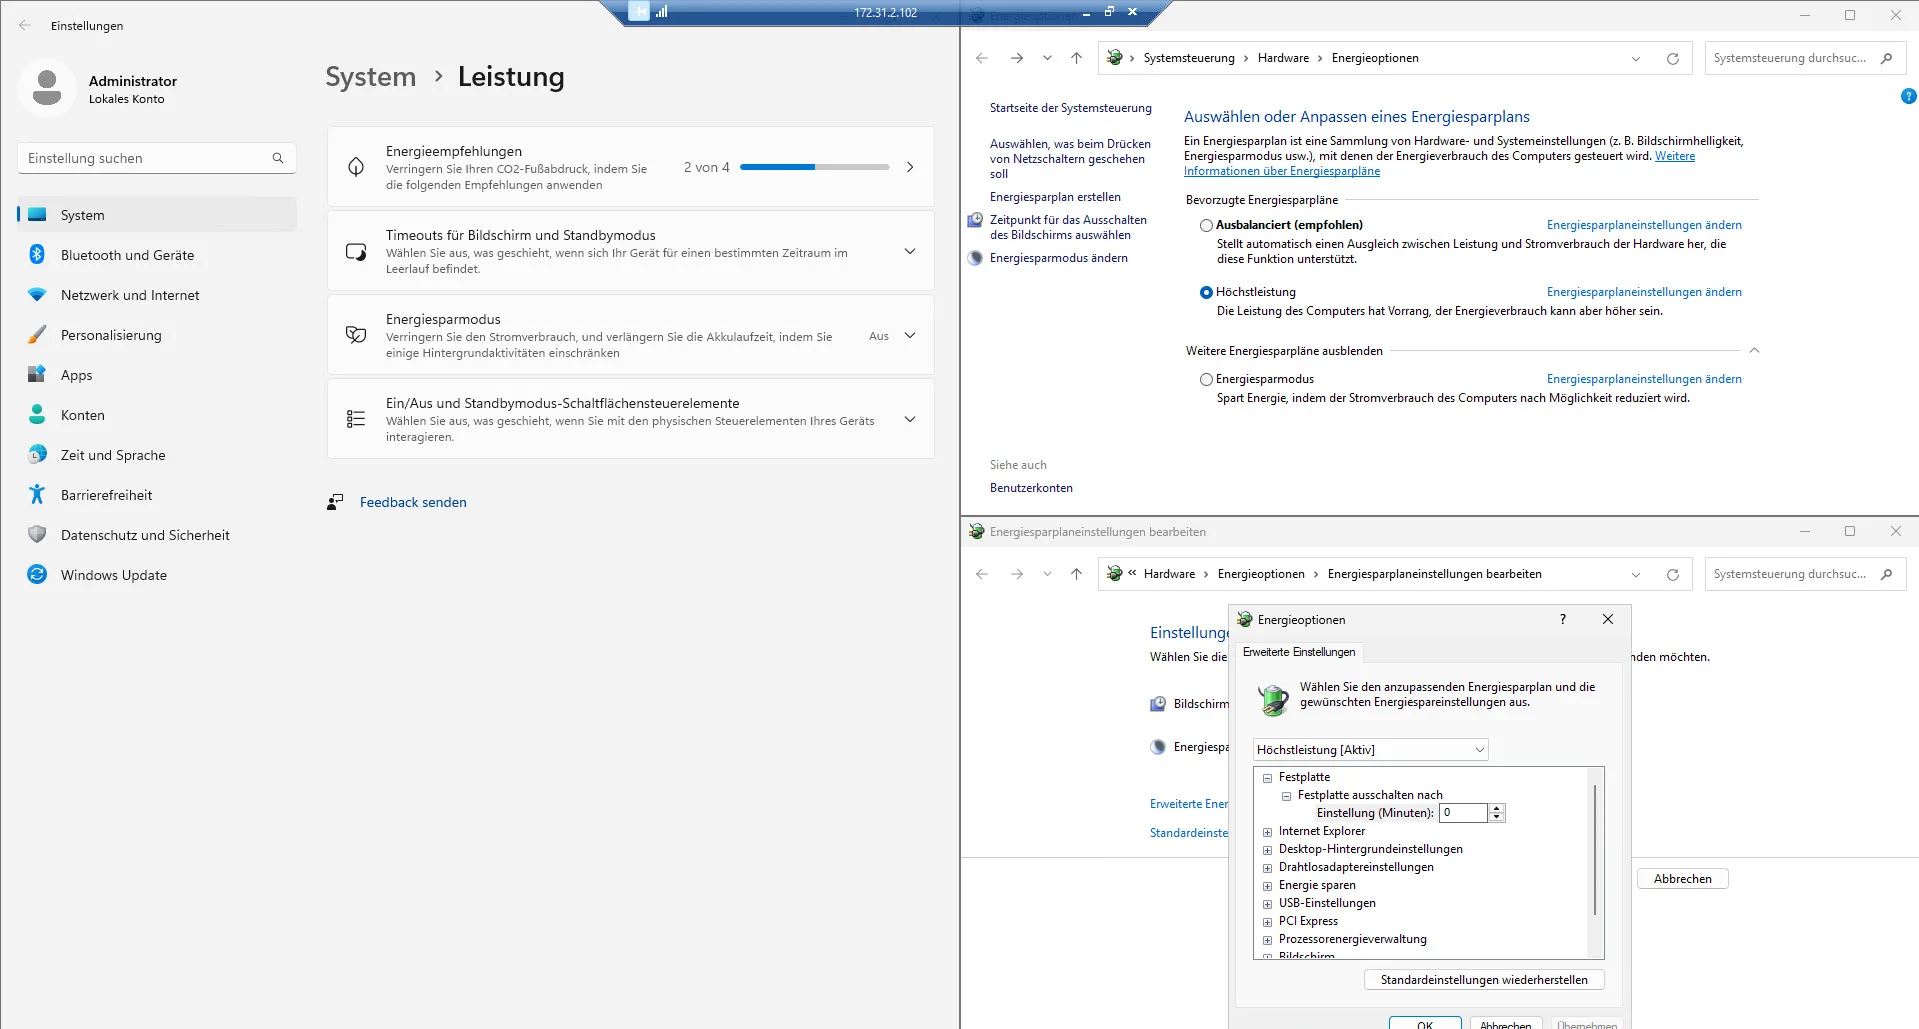
Task: Expand Drahtlosadaptereinstellungen tree node
Action: point(1267,867)
